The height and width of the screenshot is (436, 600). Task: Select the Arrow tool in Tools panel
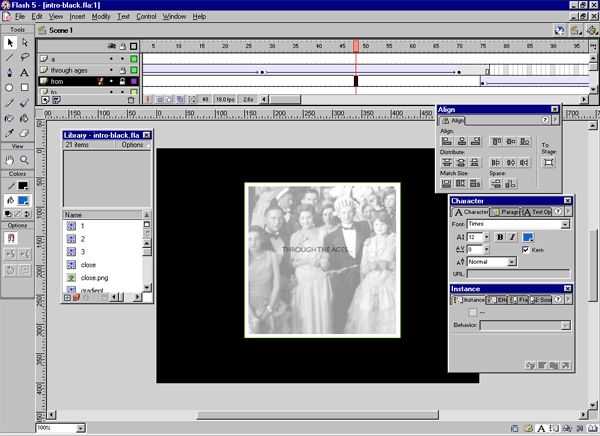10,43
